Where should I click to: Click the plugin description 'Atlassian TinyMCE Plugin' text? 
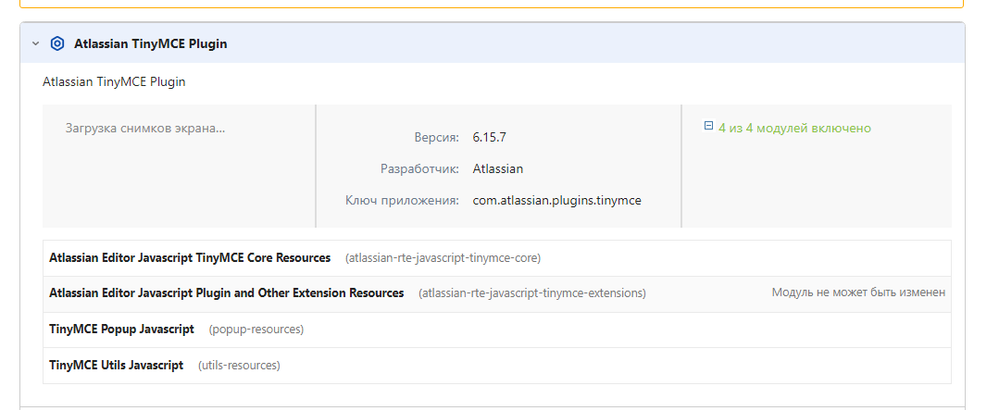click(114, 82)
